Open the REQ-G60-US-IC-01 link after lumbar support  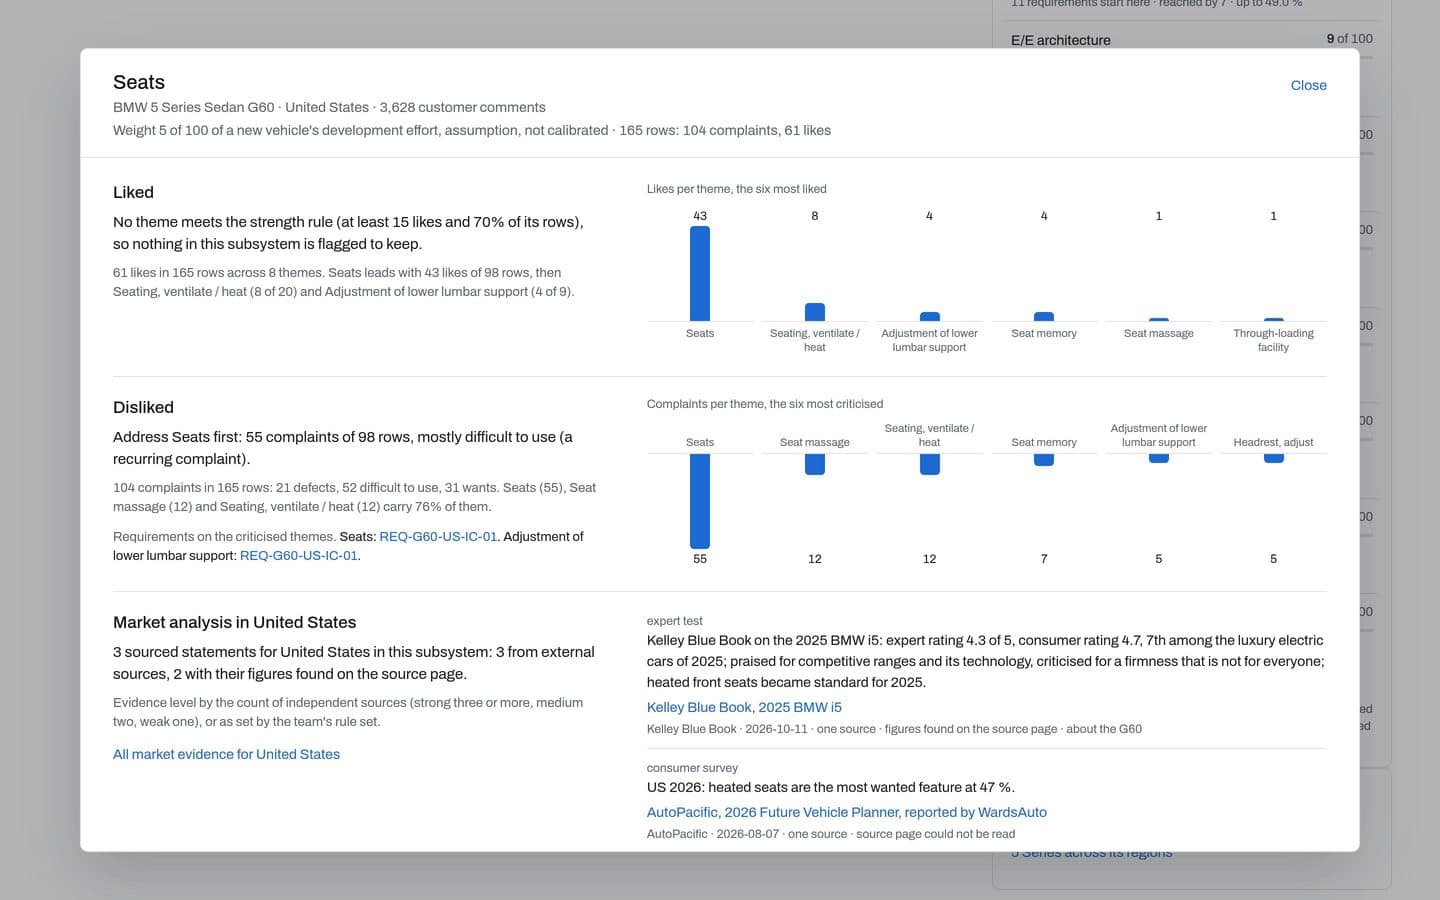(298, 555)
